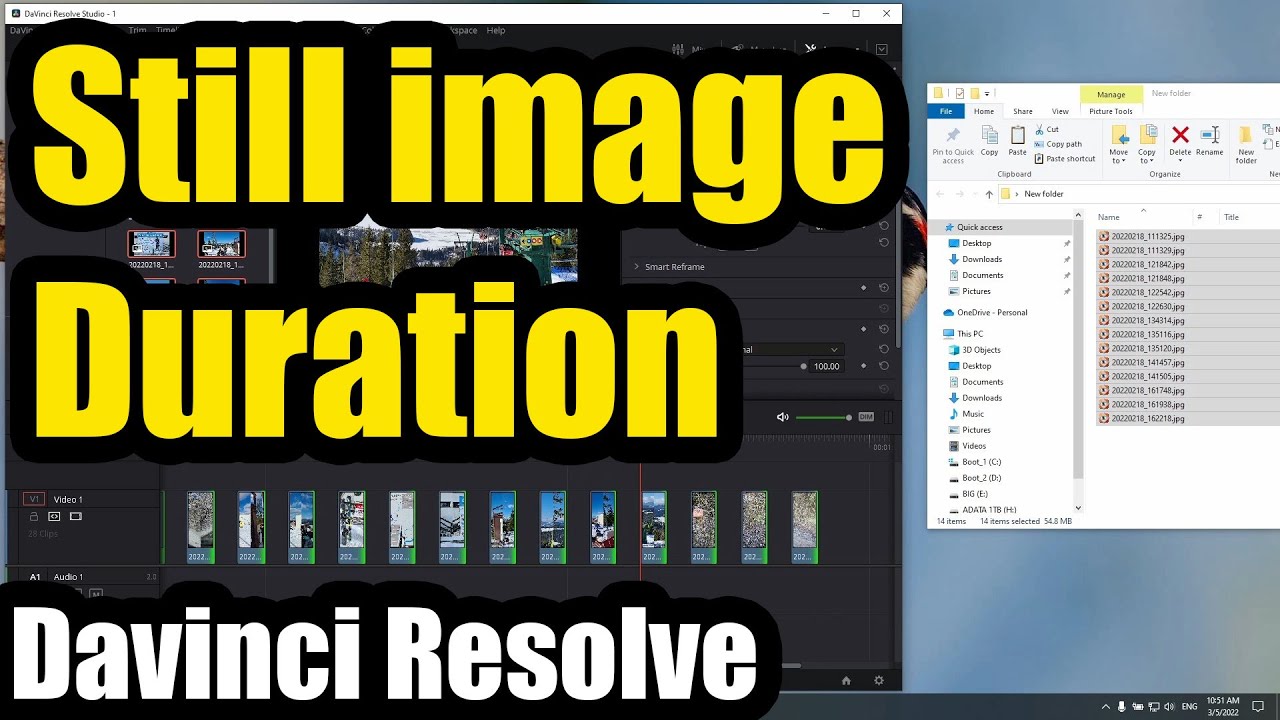Adjust the monitor volume slider
Viewport: 1280px width, 720px height.
click(824, 417)
